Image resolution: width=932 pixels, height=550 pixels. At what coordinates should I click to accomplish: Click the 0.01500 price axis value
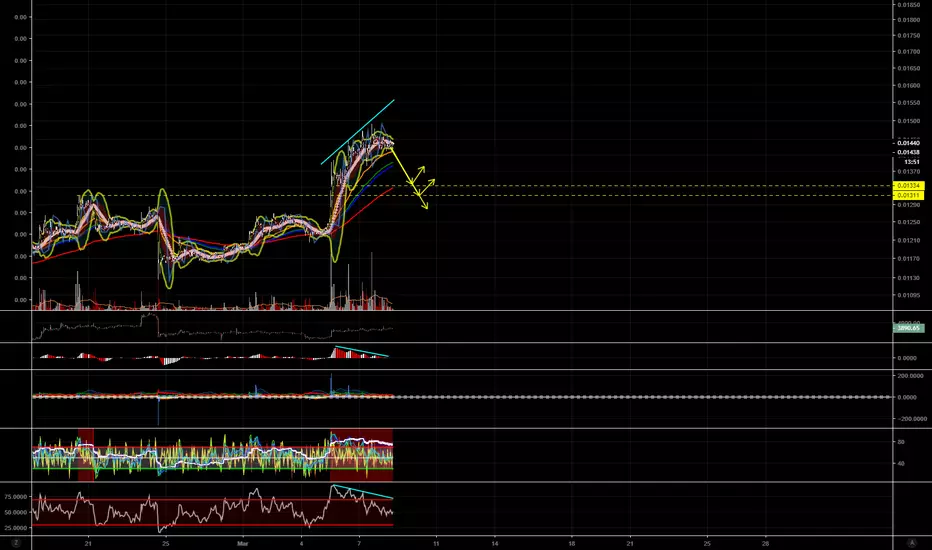[909, 121]
